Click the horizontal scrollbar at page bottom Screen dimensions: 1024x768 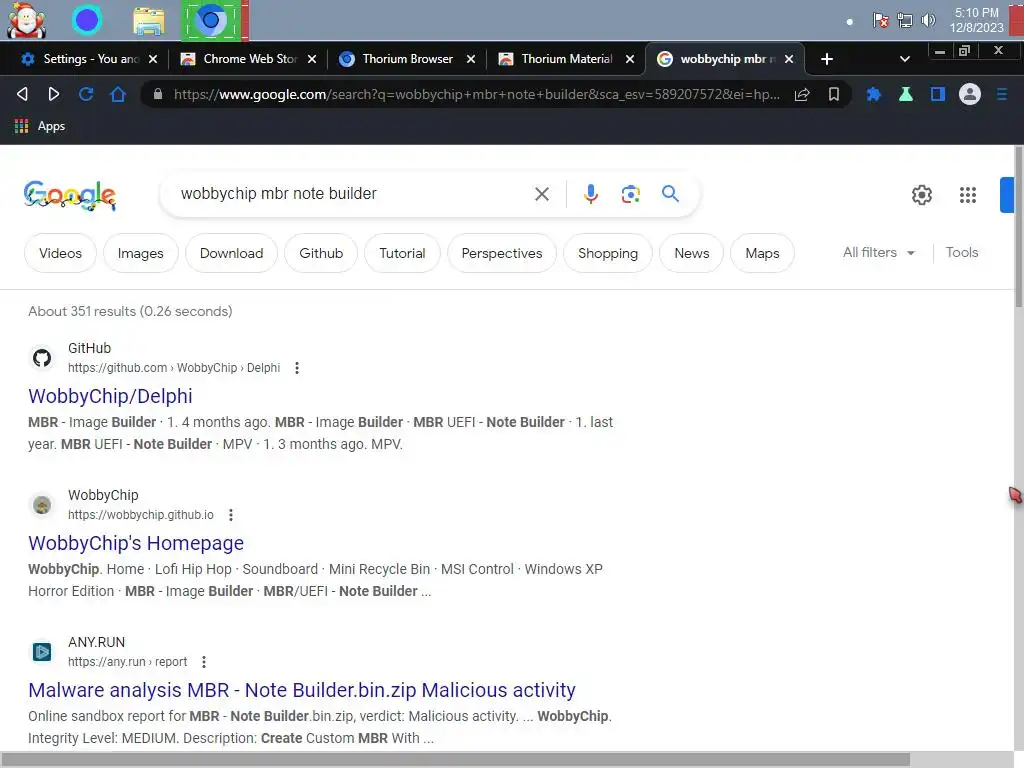[x=455, y=760]
